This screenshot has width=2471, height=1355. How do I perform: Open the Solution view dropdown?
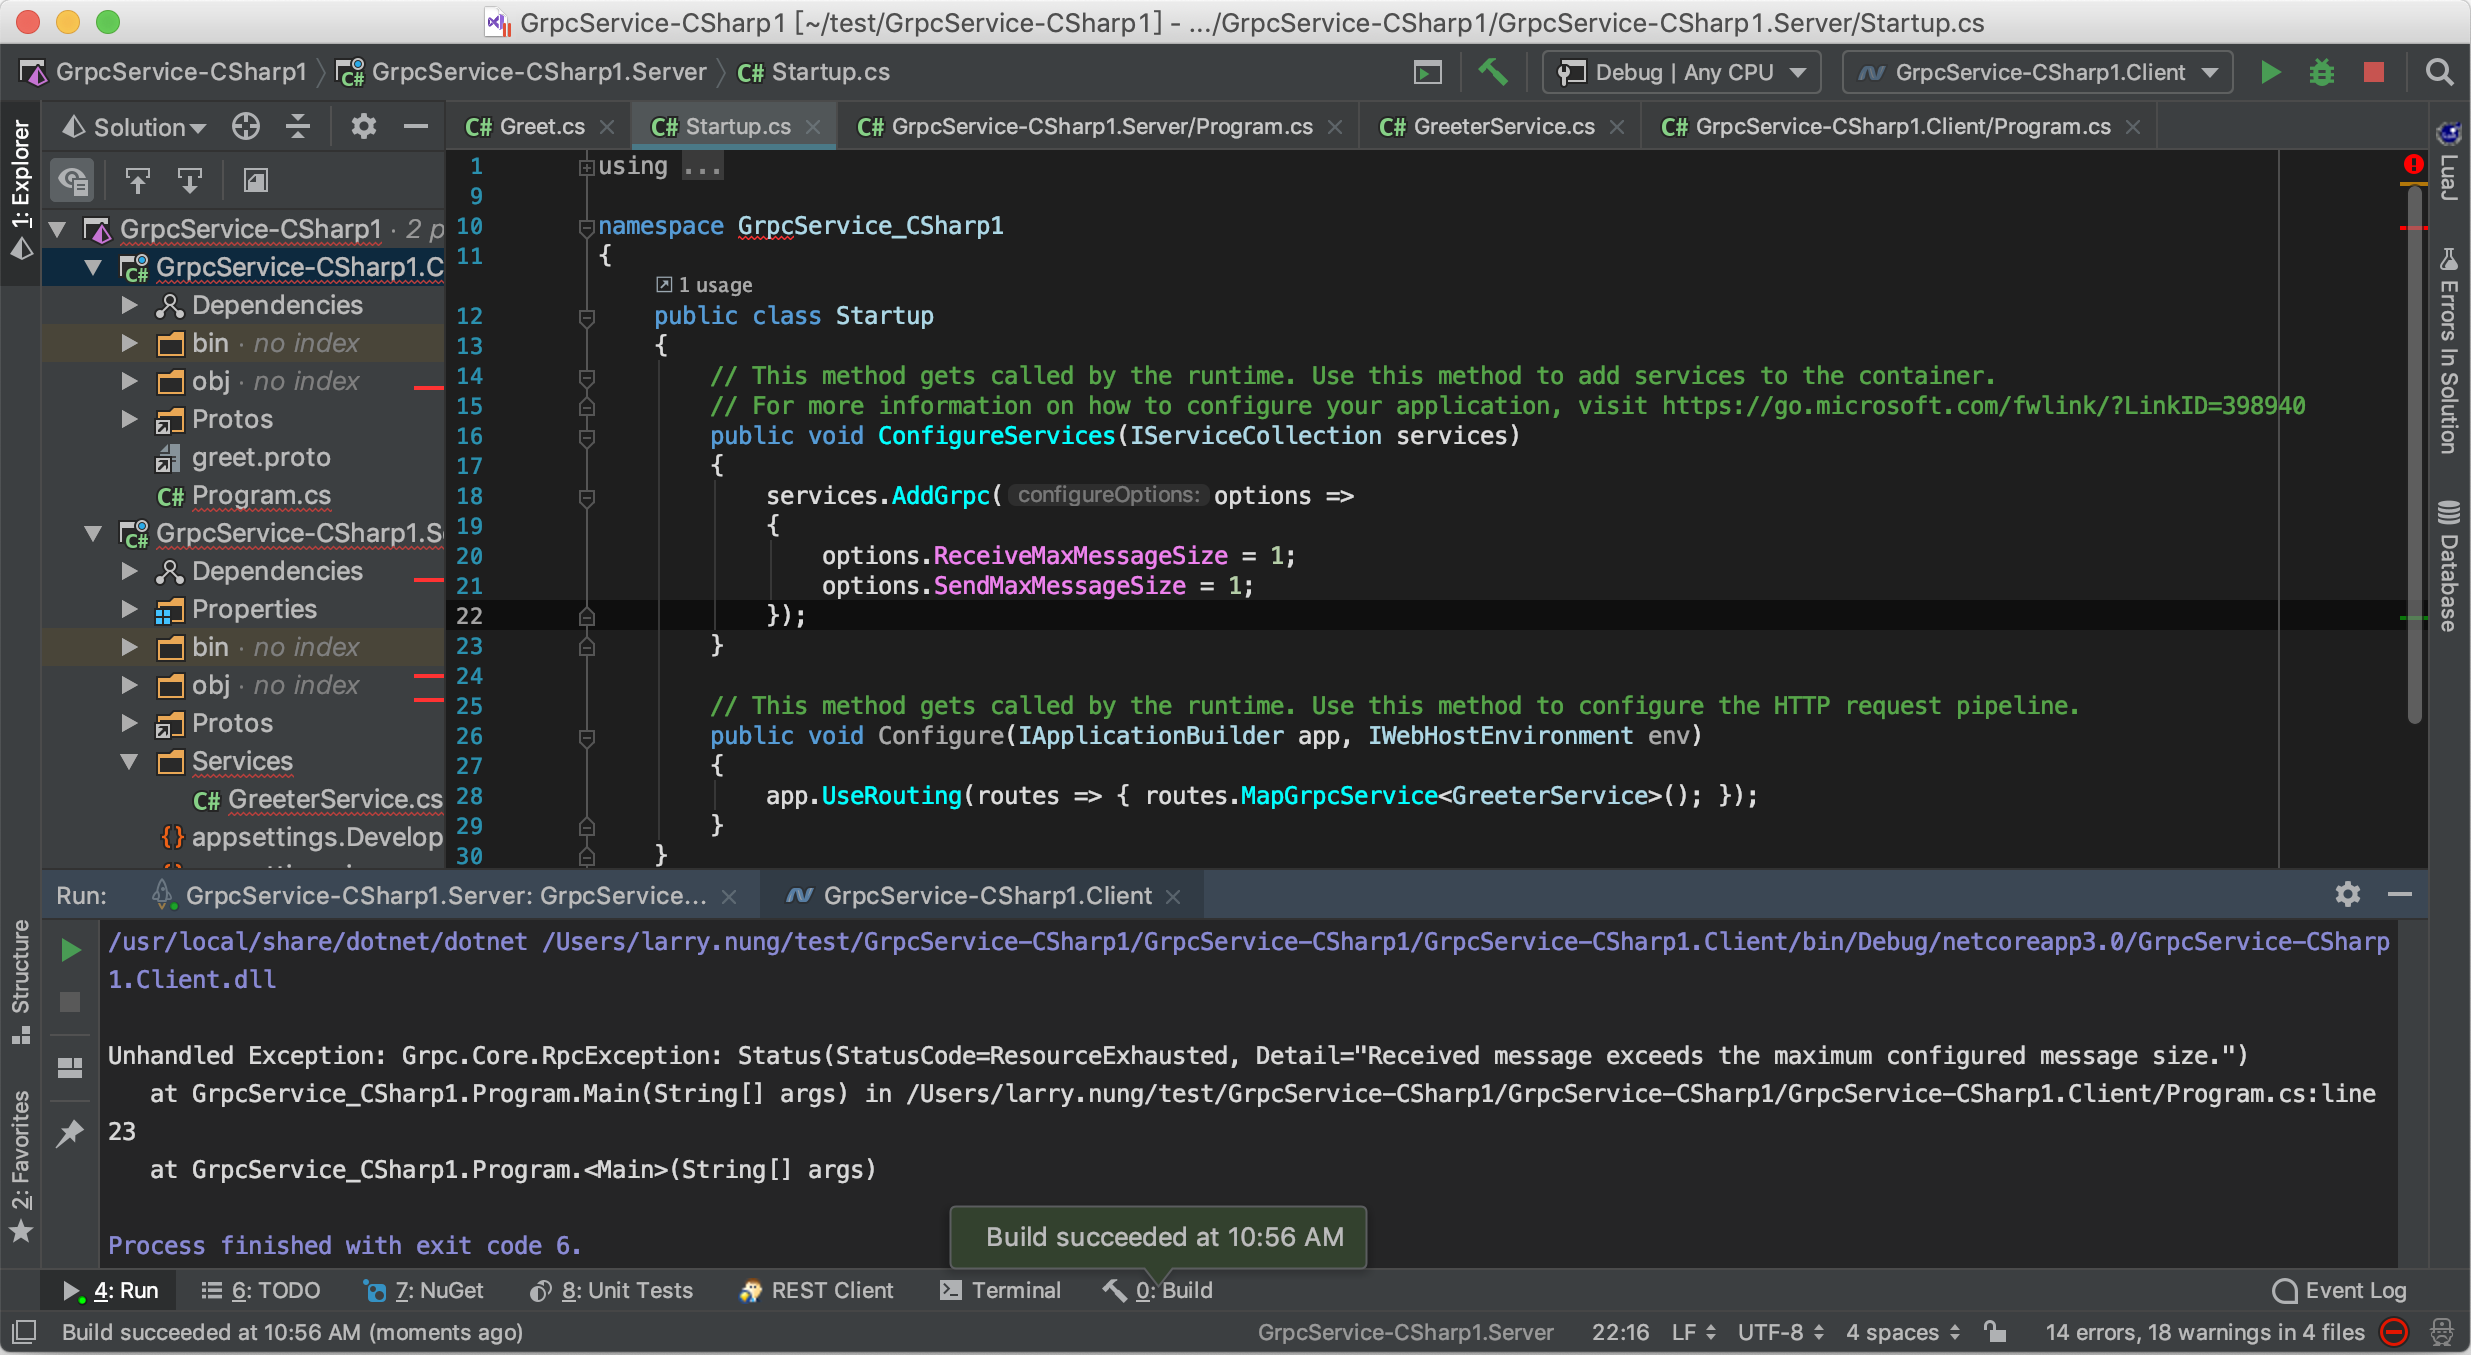134,127
